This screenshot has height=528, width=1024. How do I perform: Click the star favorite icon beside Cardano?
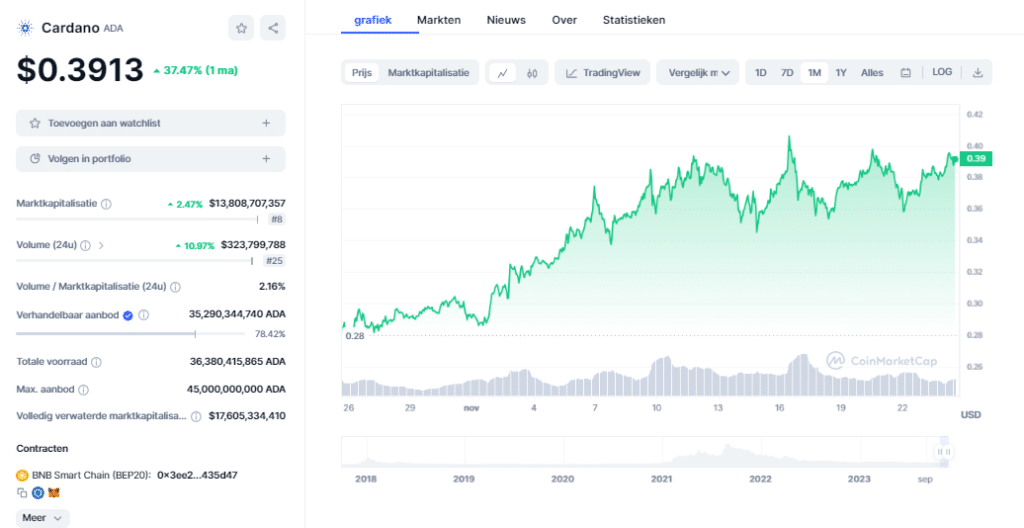tap(241, 28)
